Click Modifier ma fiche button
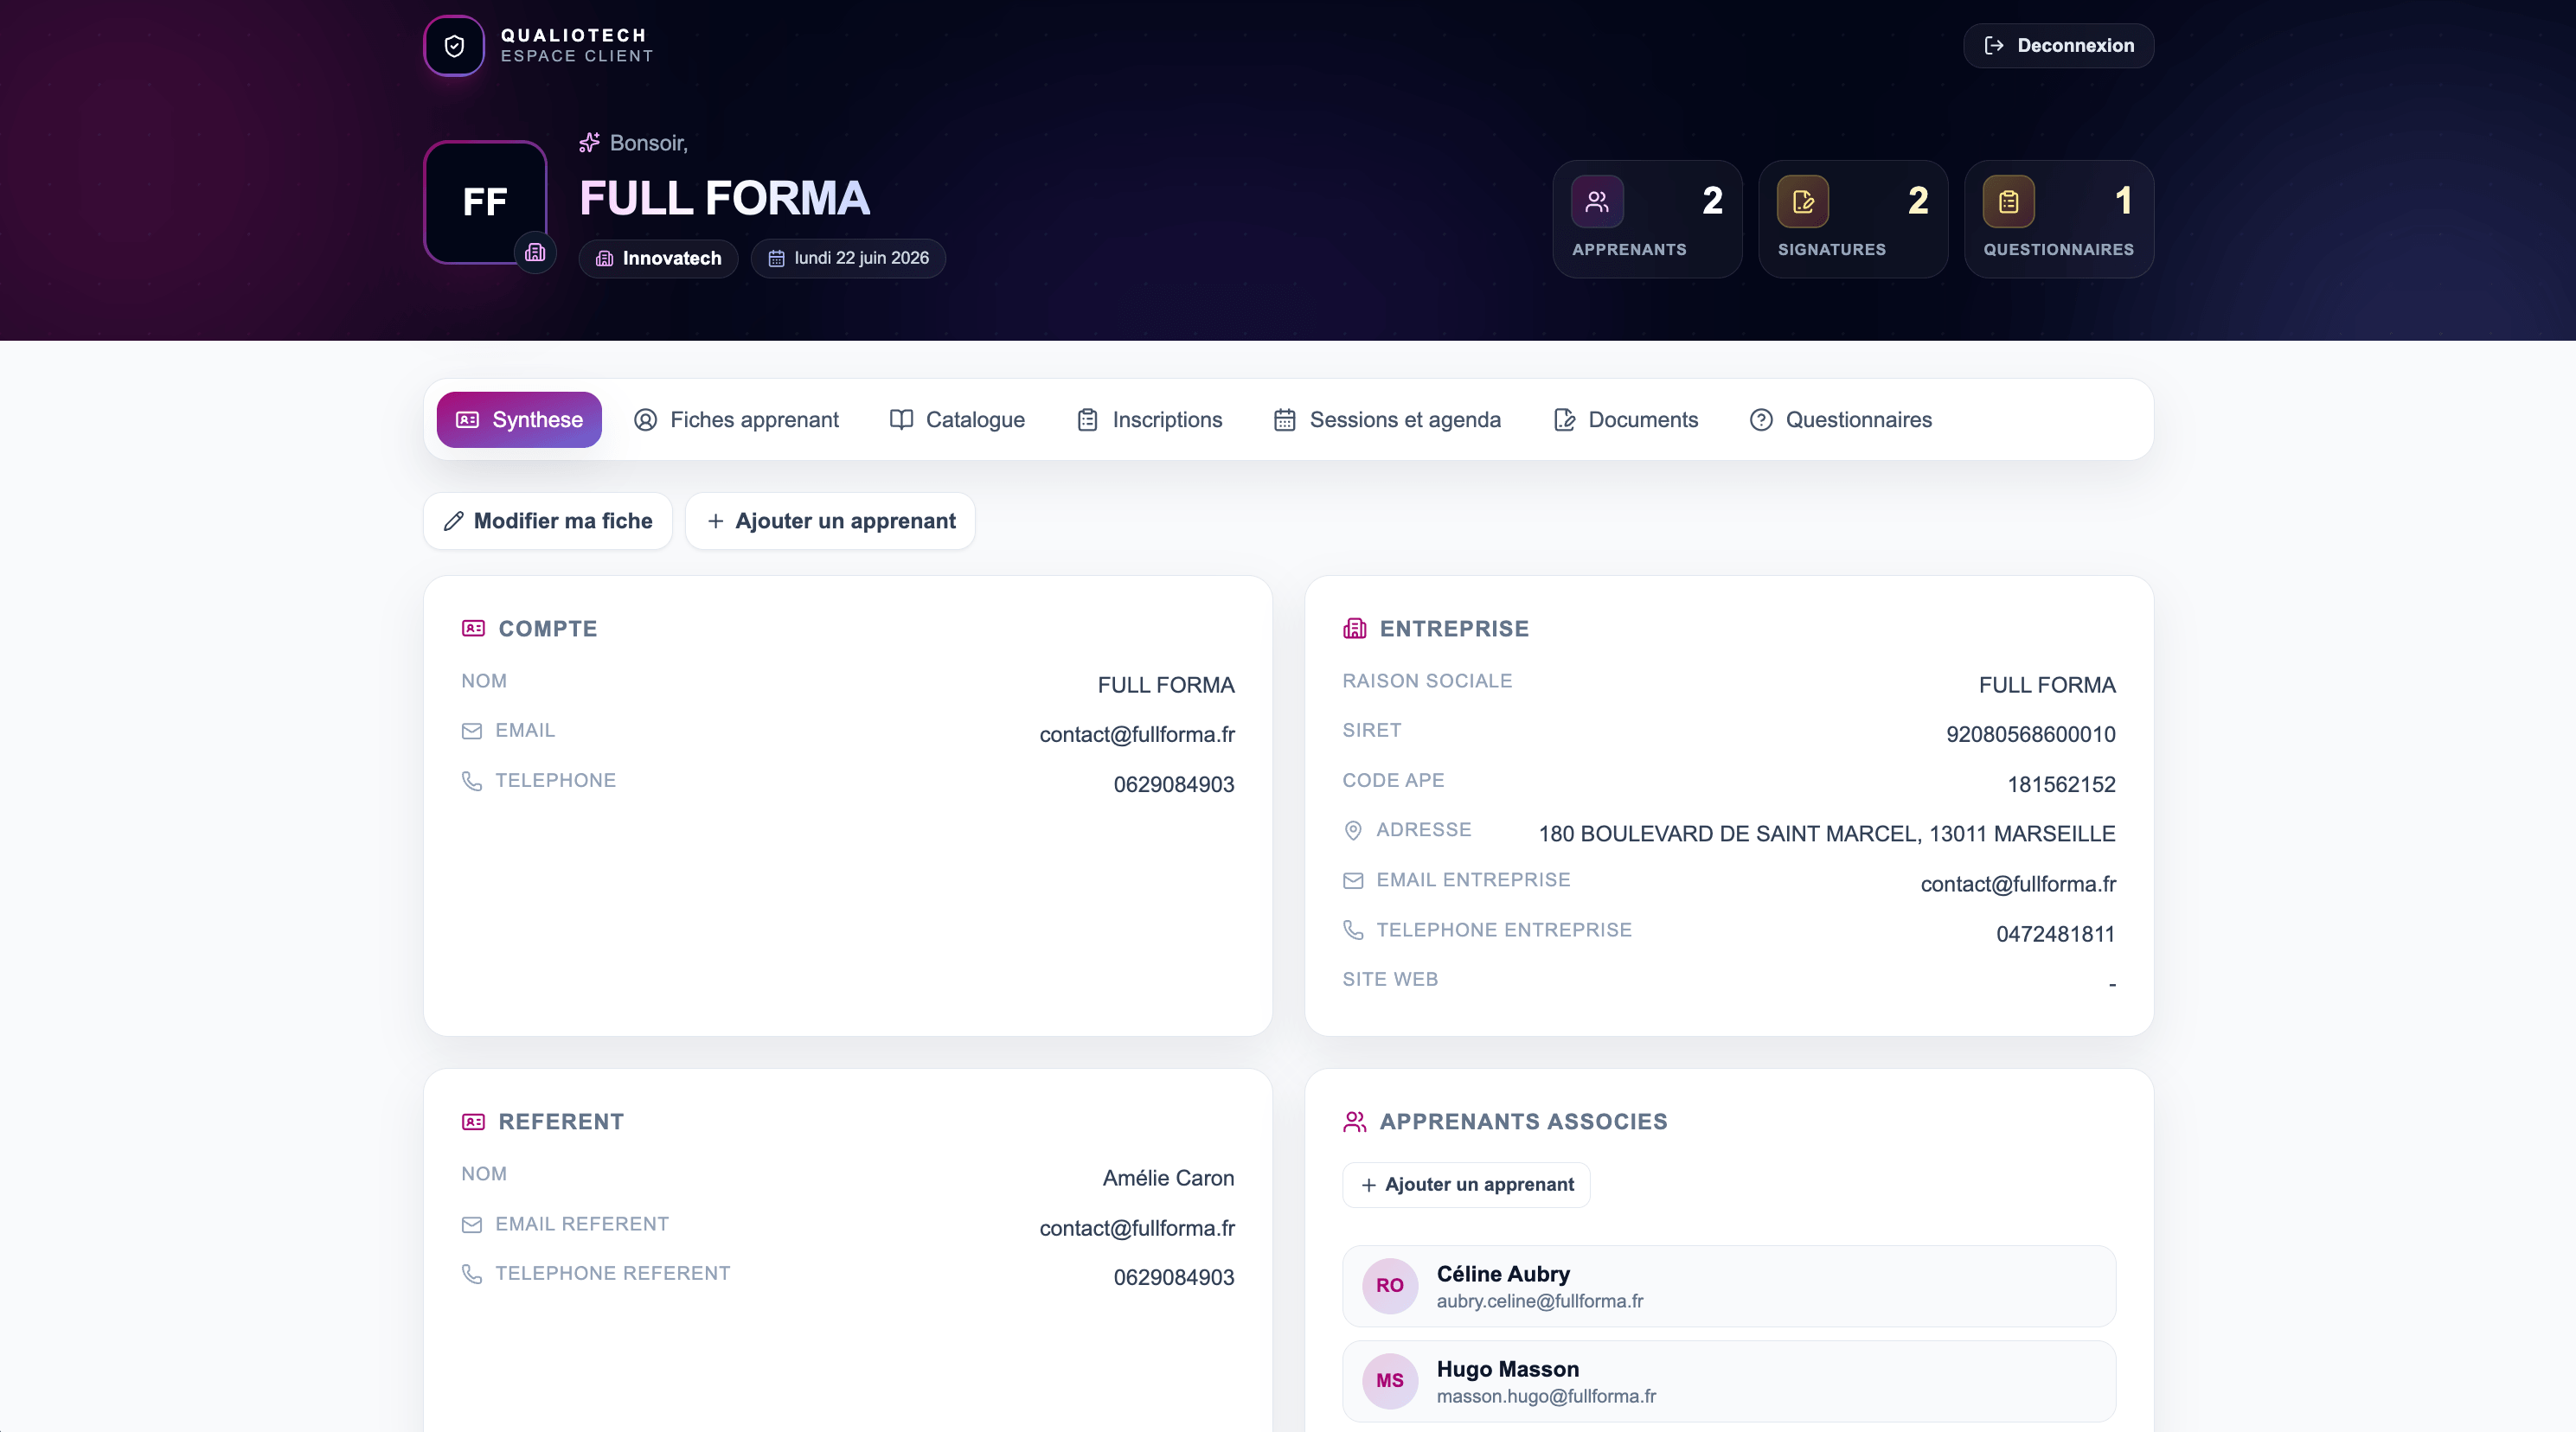 (x=548, y=521)
